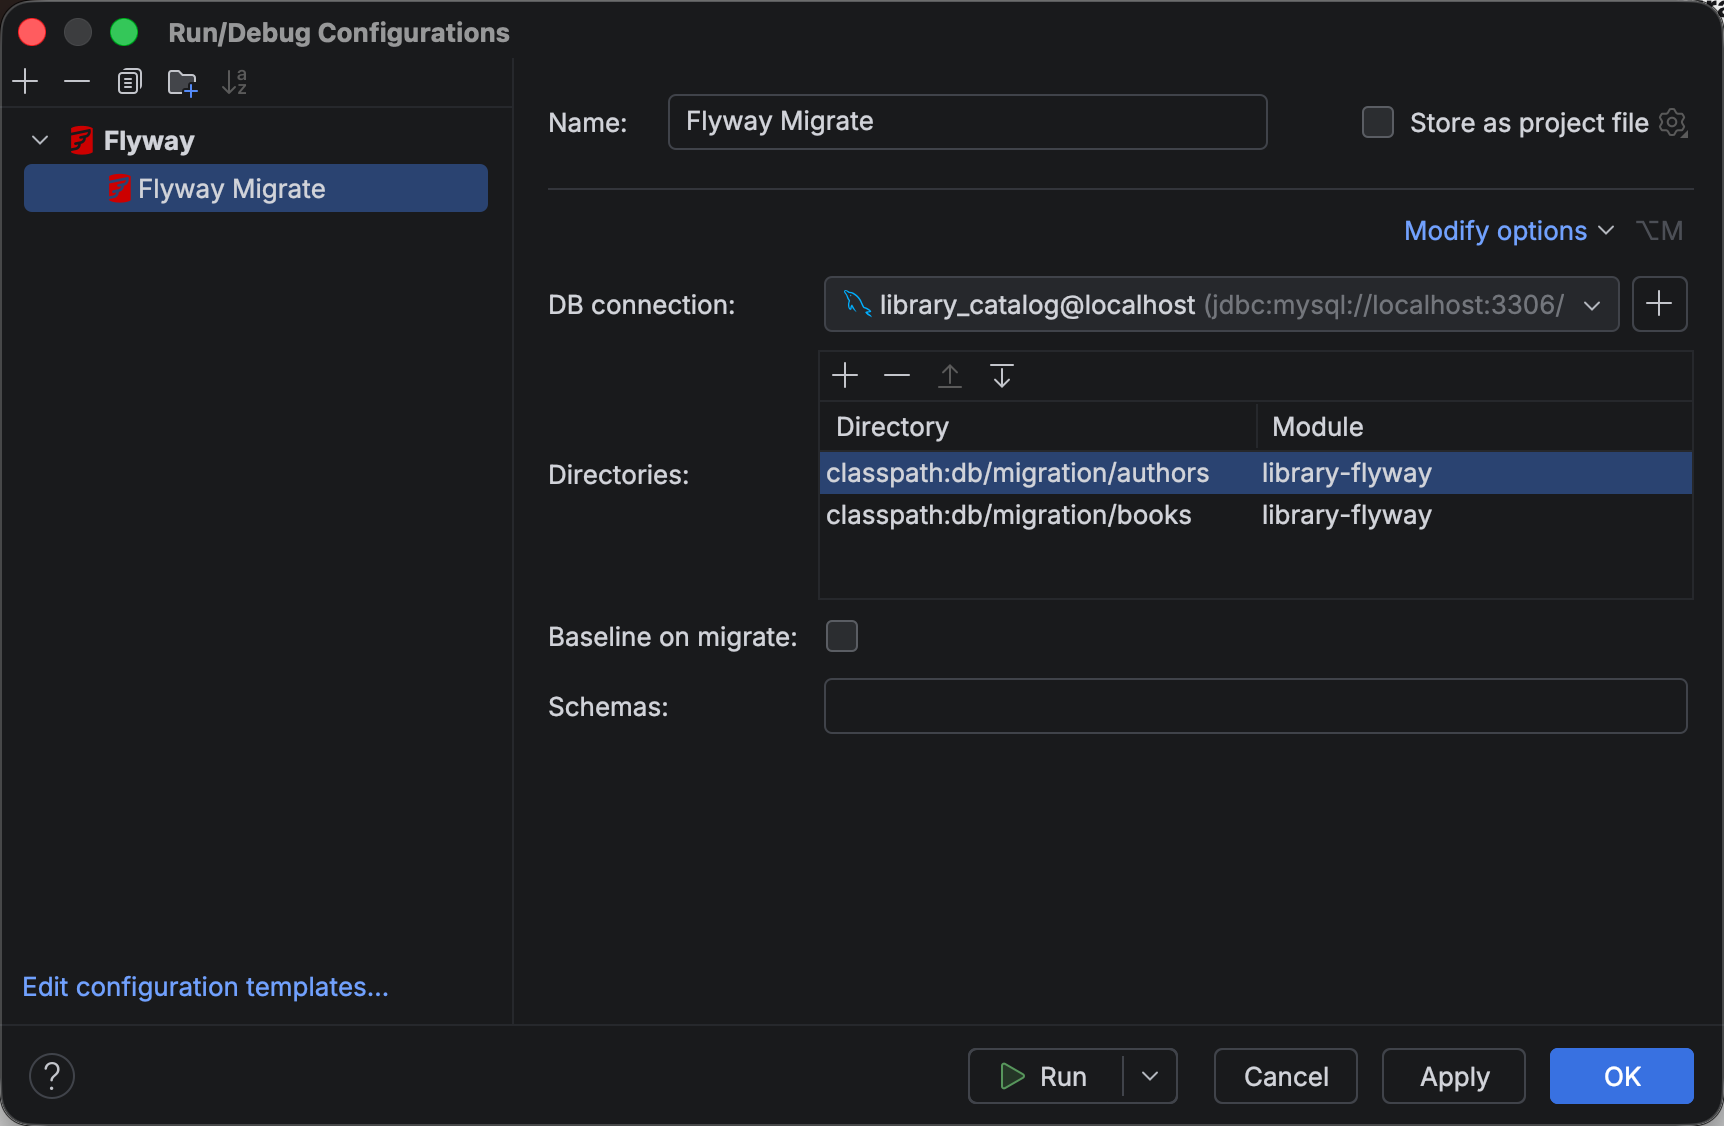Open the Run button dropdown arrow
Screen dimensions: 1724x1126
tap(1150, 1076)
